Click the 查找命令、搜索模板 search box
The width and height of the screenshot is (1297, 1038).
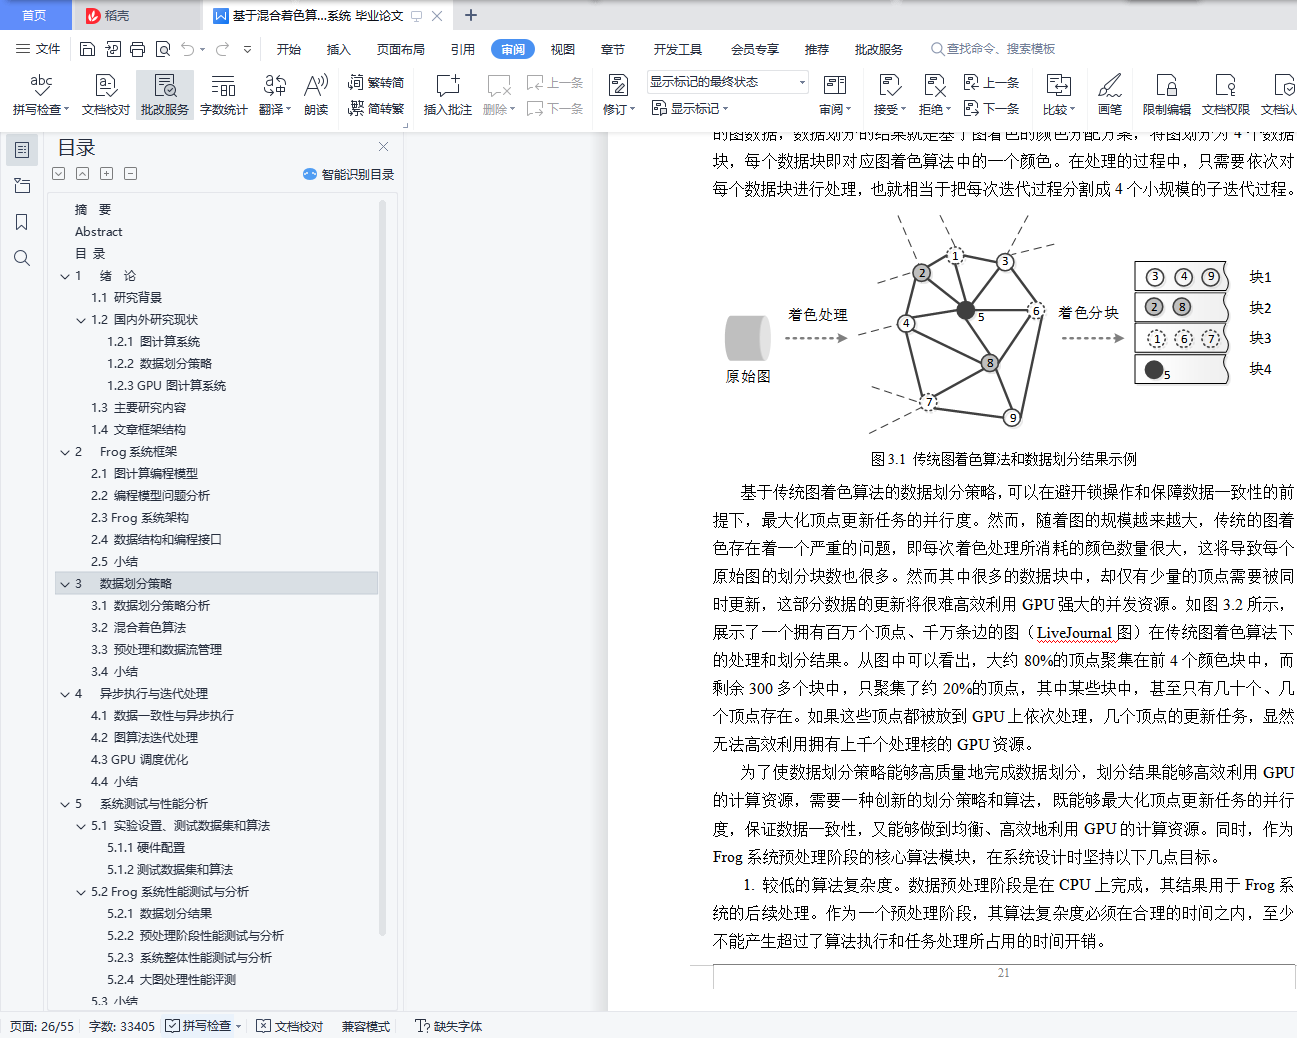[993, 49]
